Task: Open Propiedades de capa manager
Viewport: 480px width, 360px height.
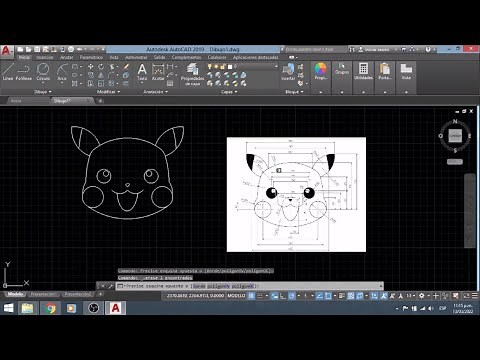Action: (x=193, y=74)
